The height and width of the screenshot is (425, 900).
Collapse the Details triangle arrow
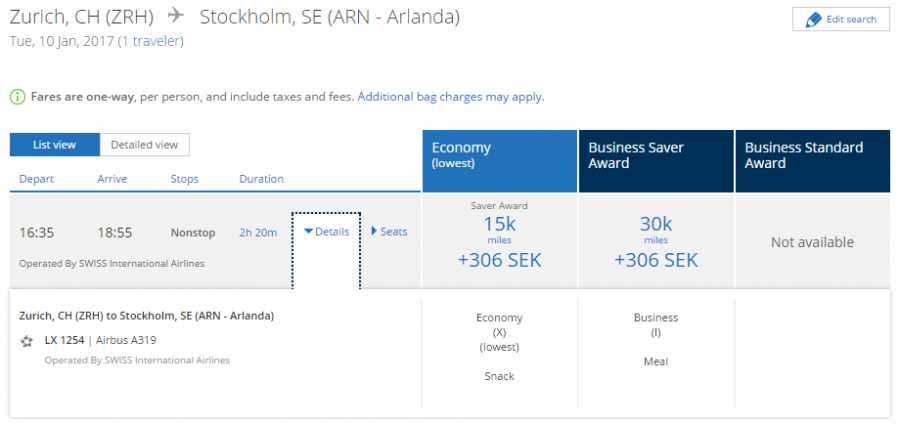pos(308,232)
